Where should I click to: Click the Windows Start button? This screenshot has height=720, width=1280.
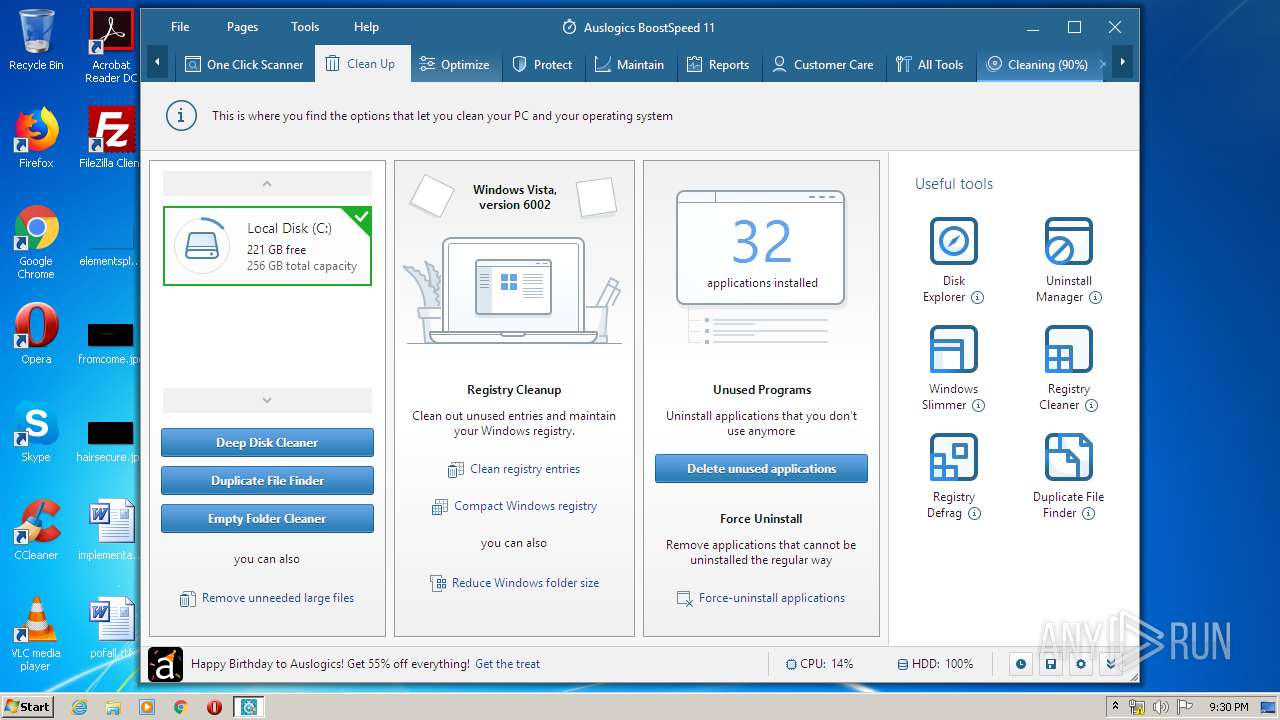click(x=27, y=707)
